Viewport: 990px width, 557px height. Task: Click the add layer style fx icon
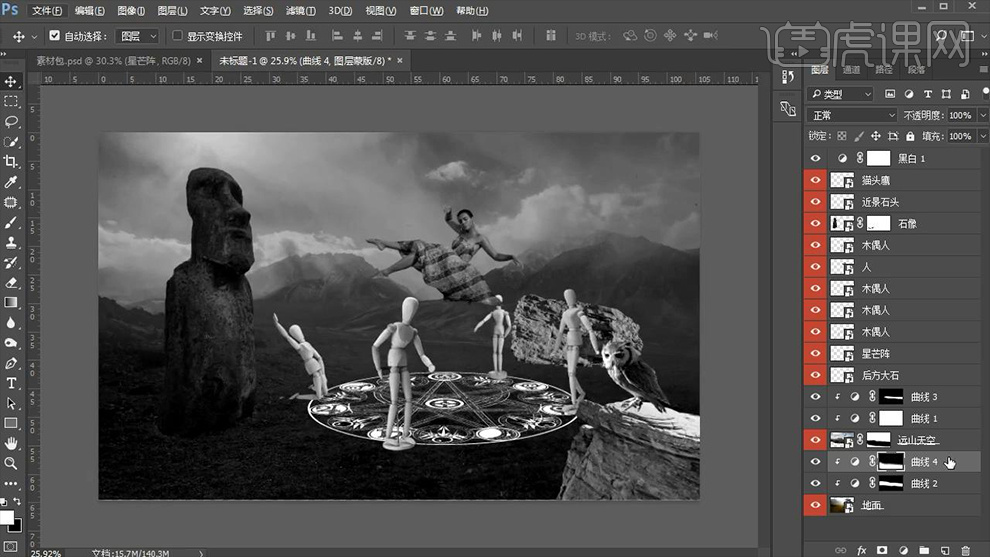[861, 551]
